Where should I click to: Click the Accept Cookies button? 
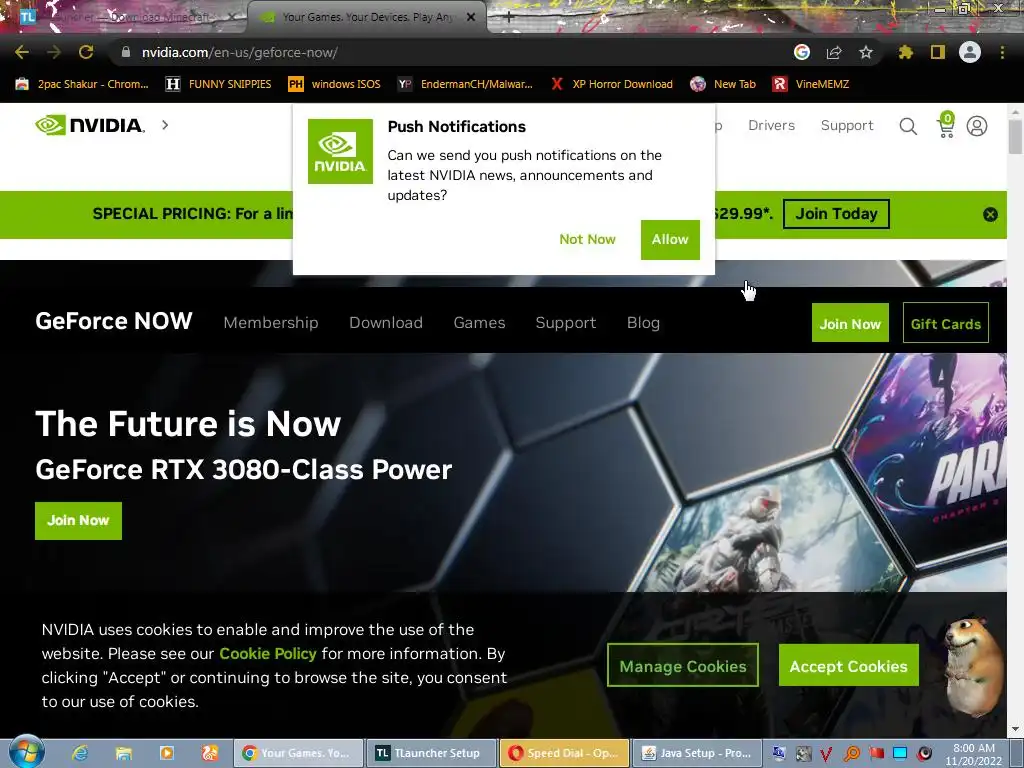pos(848,665)
